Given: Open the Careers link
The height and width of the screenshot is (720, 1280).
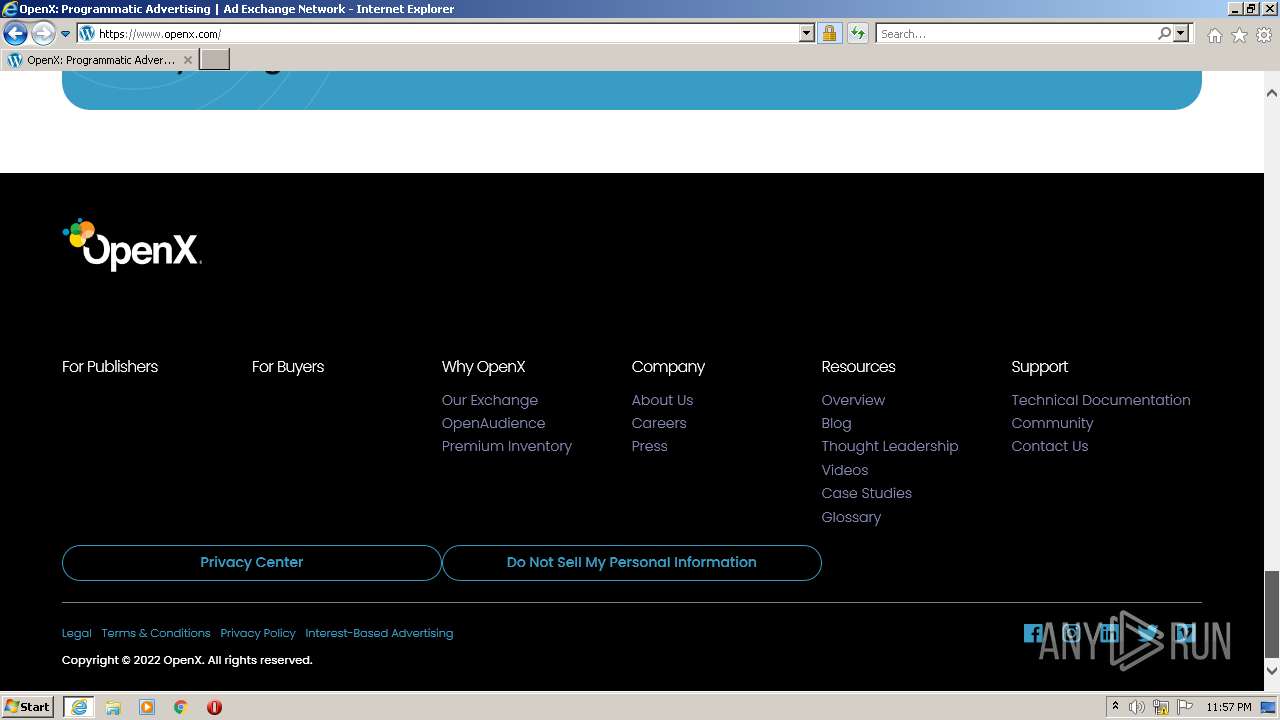Looking at the screenshot, I should (659, 423).
